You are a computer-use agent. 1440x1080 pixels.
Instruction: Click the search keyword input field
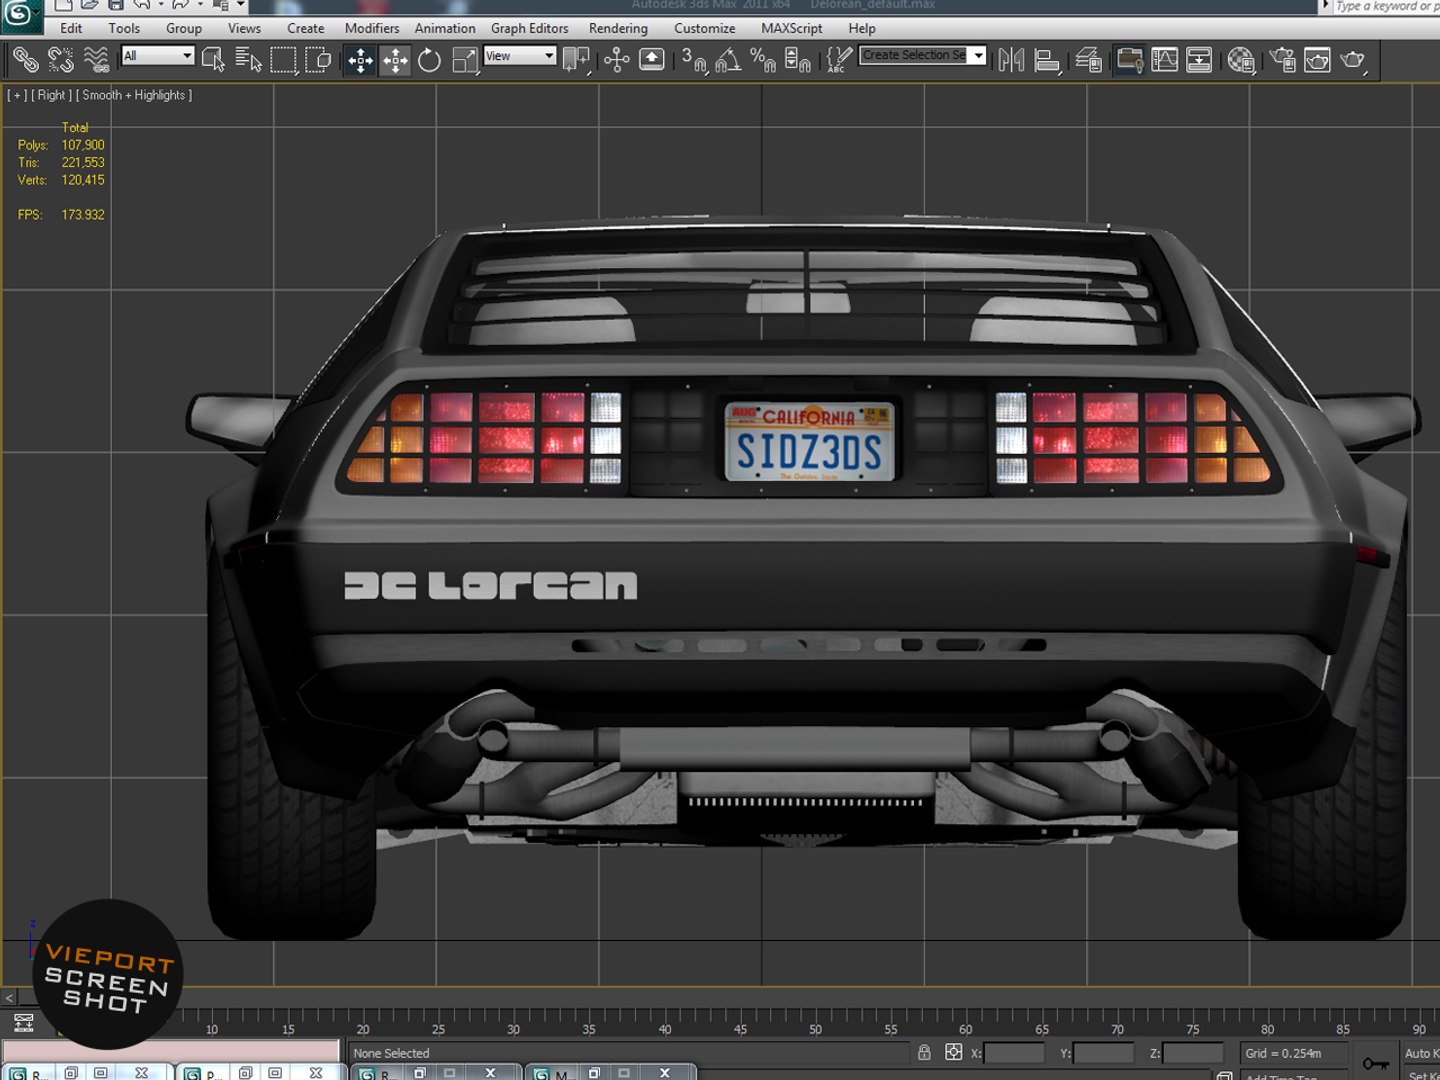tap(1387, 6)
